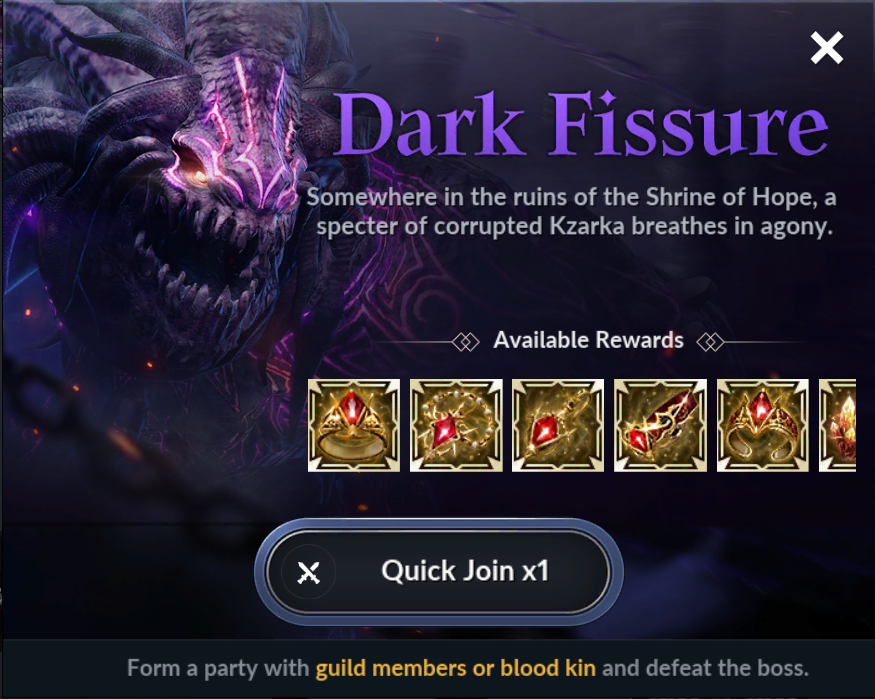
Task: Select the ruby earring reward icon
Action: click(558, 425)
